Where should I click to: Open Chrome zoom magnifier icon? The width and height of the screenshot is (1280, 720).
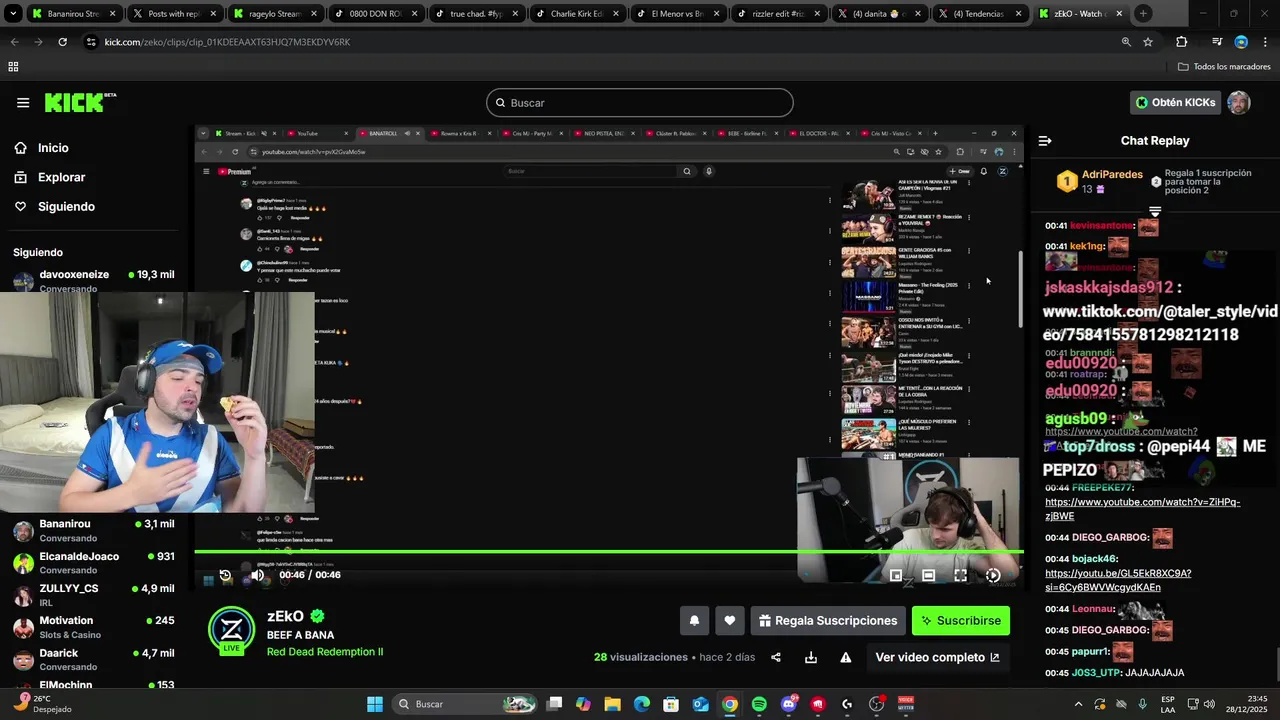click(1126, 42)
